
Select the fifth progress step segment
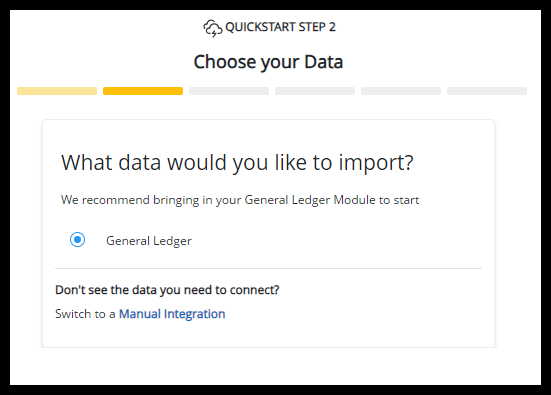tap(401, 91)
